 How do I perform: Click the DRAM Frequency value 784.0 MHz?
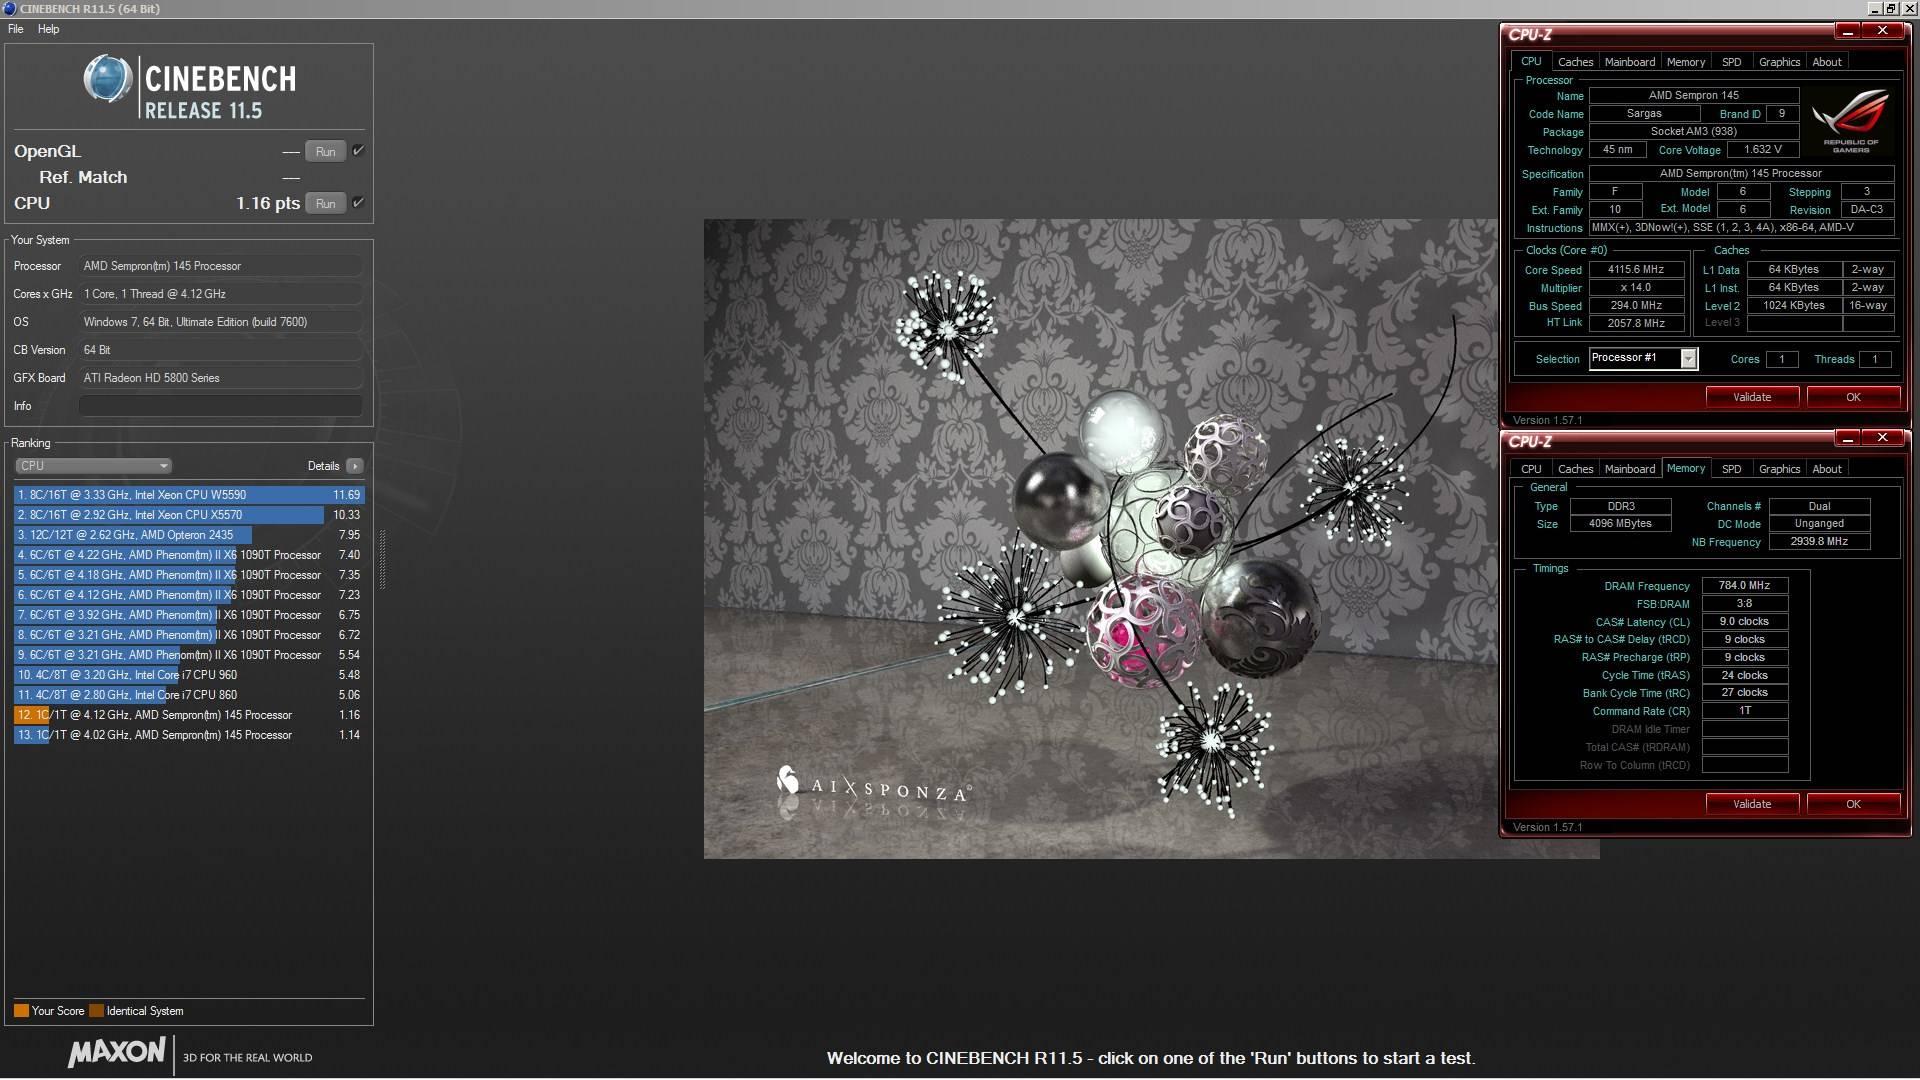[1744, 586]
